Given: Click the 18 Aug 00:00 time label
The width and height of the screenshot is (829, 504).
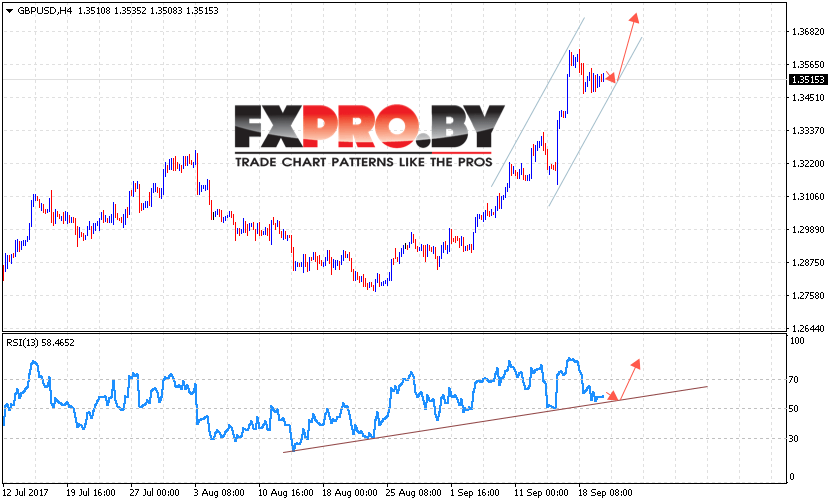Looking at the screenshot, I should pyautogui.click(x=349, y=492).
